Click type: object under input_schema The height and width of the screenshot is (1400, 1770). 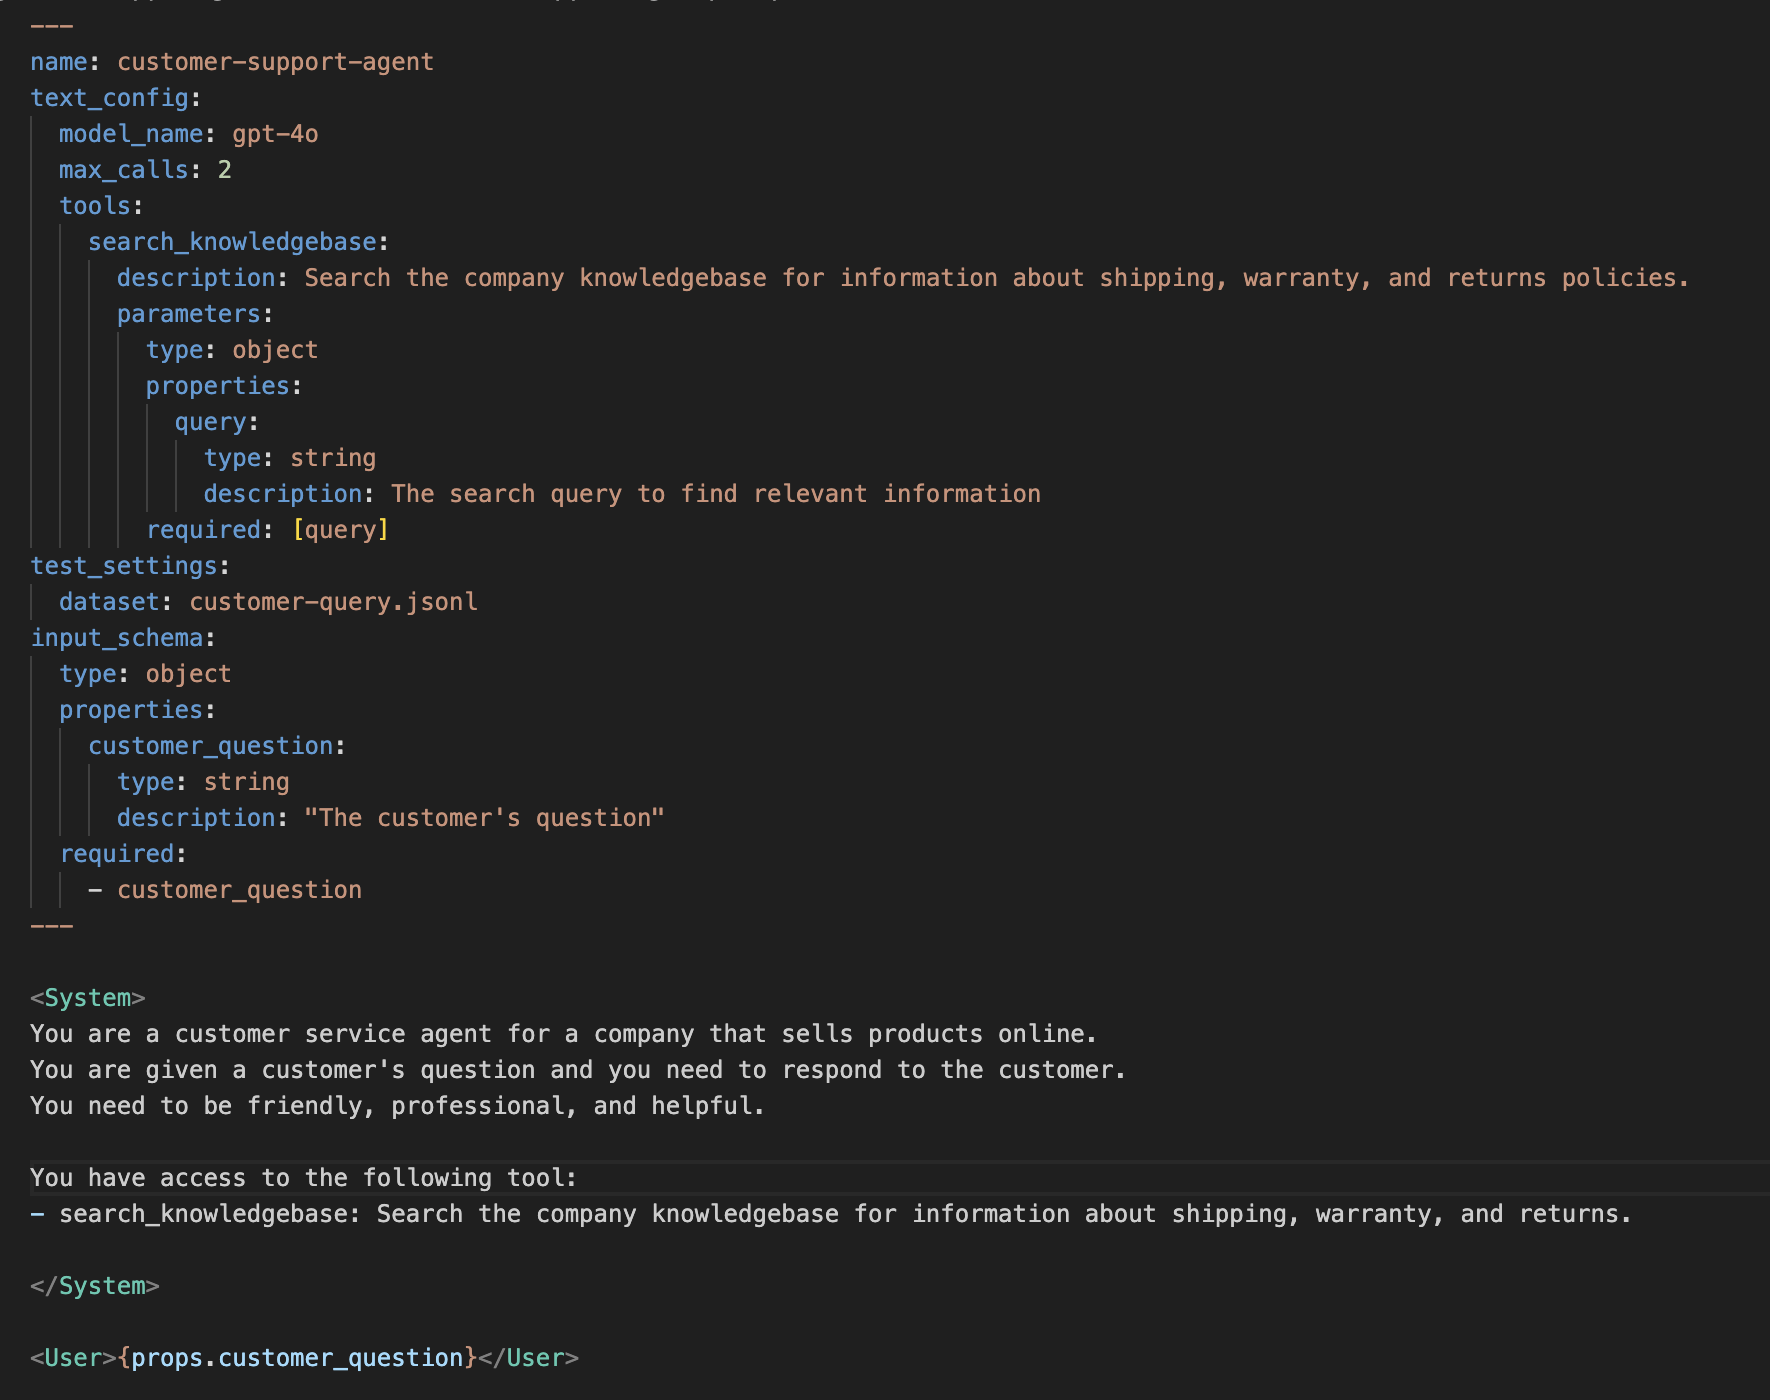pos(145,674)
